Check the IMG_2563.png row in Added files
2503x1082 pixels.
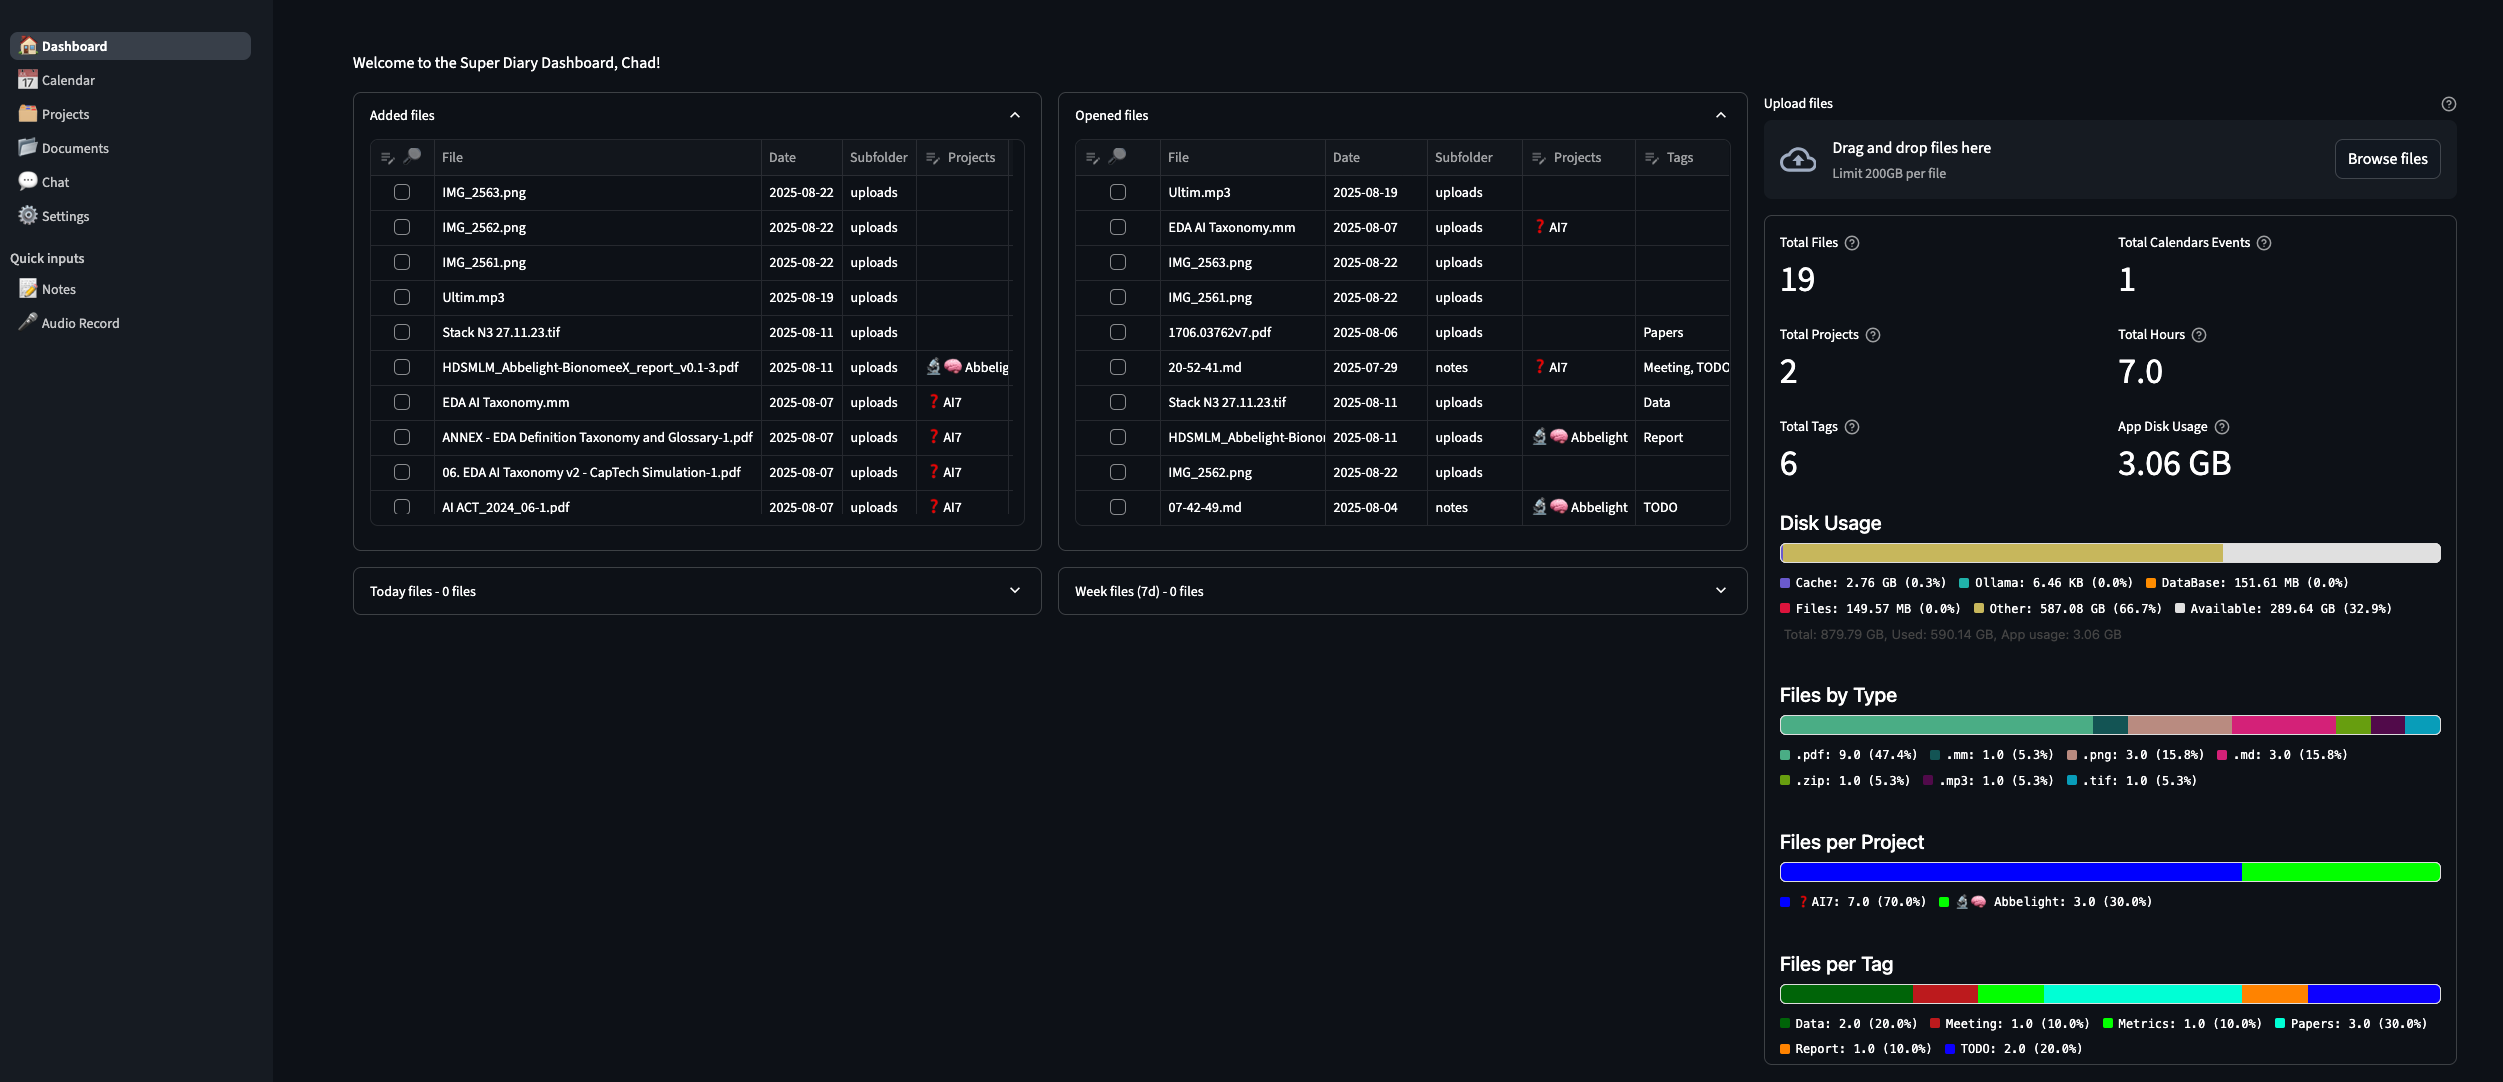pos(402,192)
